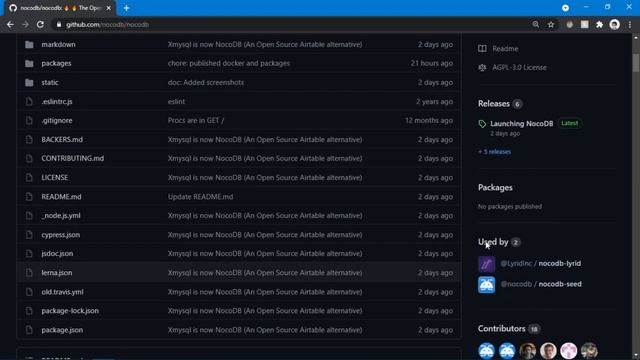Viewport: 640px width, 360px height.
Task: Click the lerna.json file icon
Action: 29,273
